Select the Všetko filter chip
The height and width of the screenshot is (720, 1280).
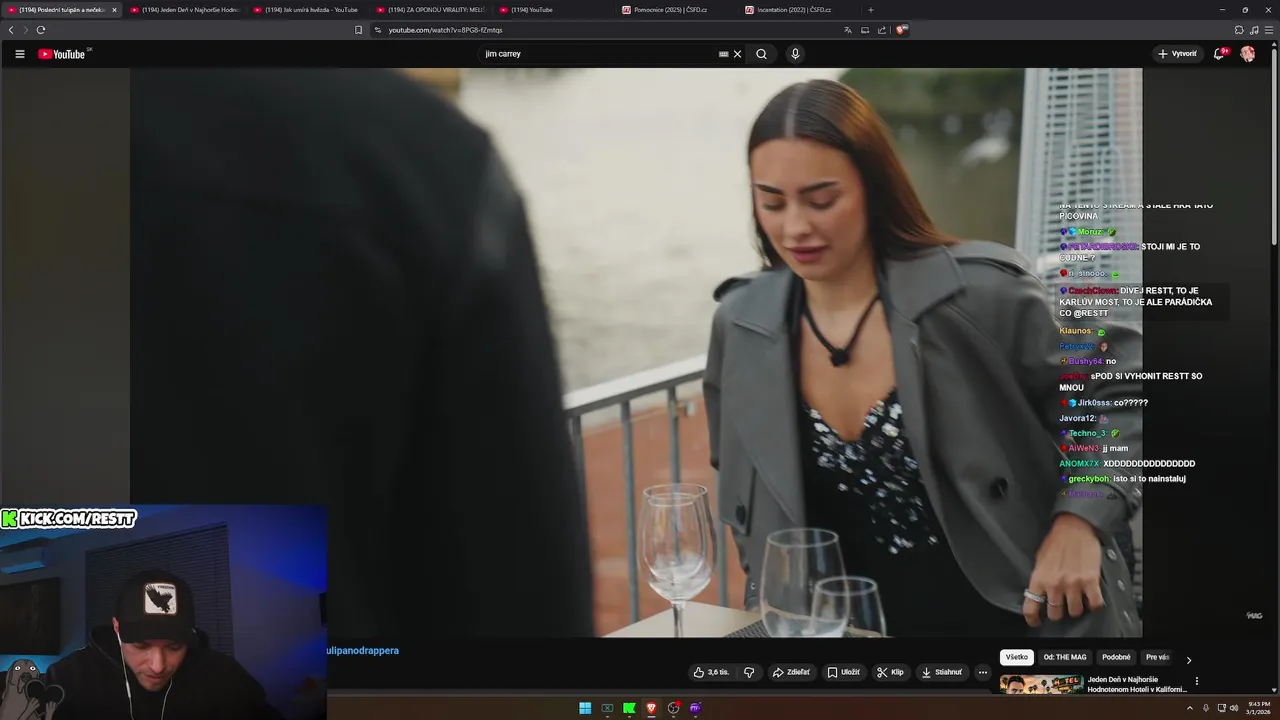click(1017, 657)
